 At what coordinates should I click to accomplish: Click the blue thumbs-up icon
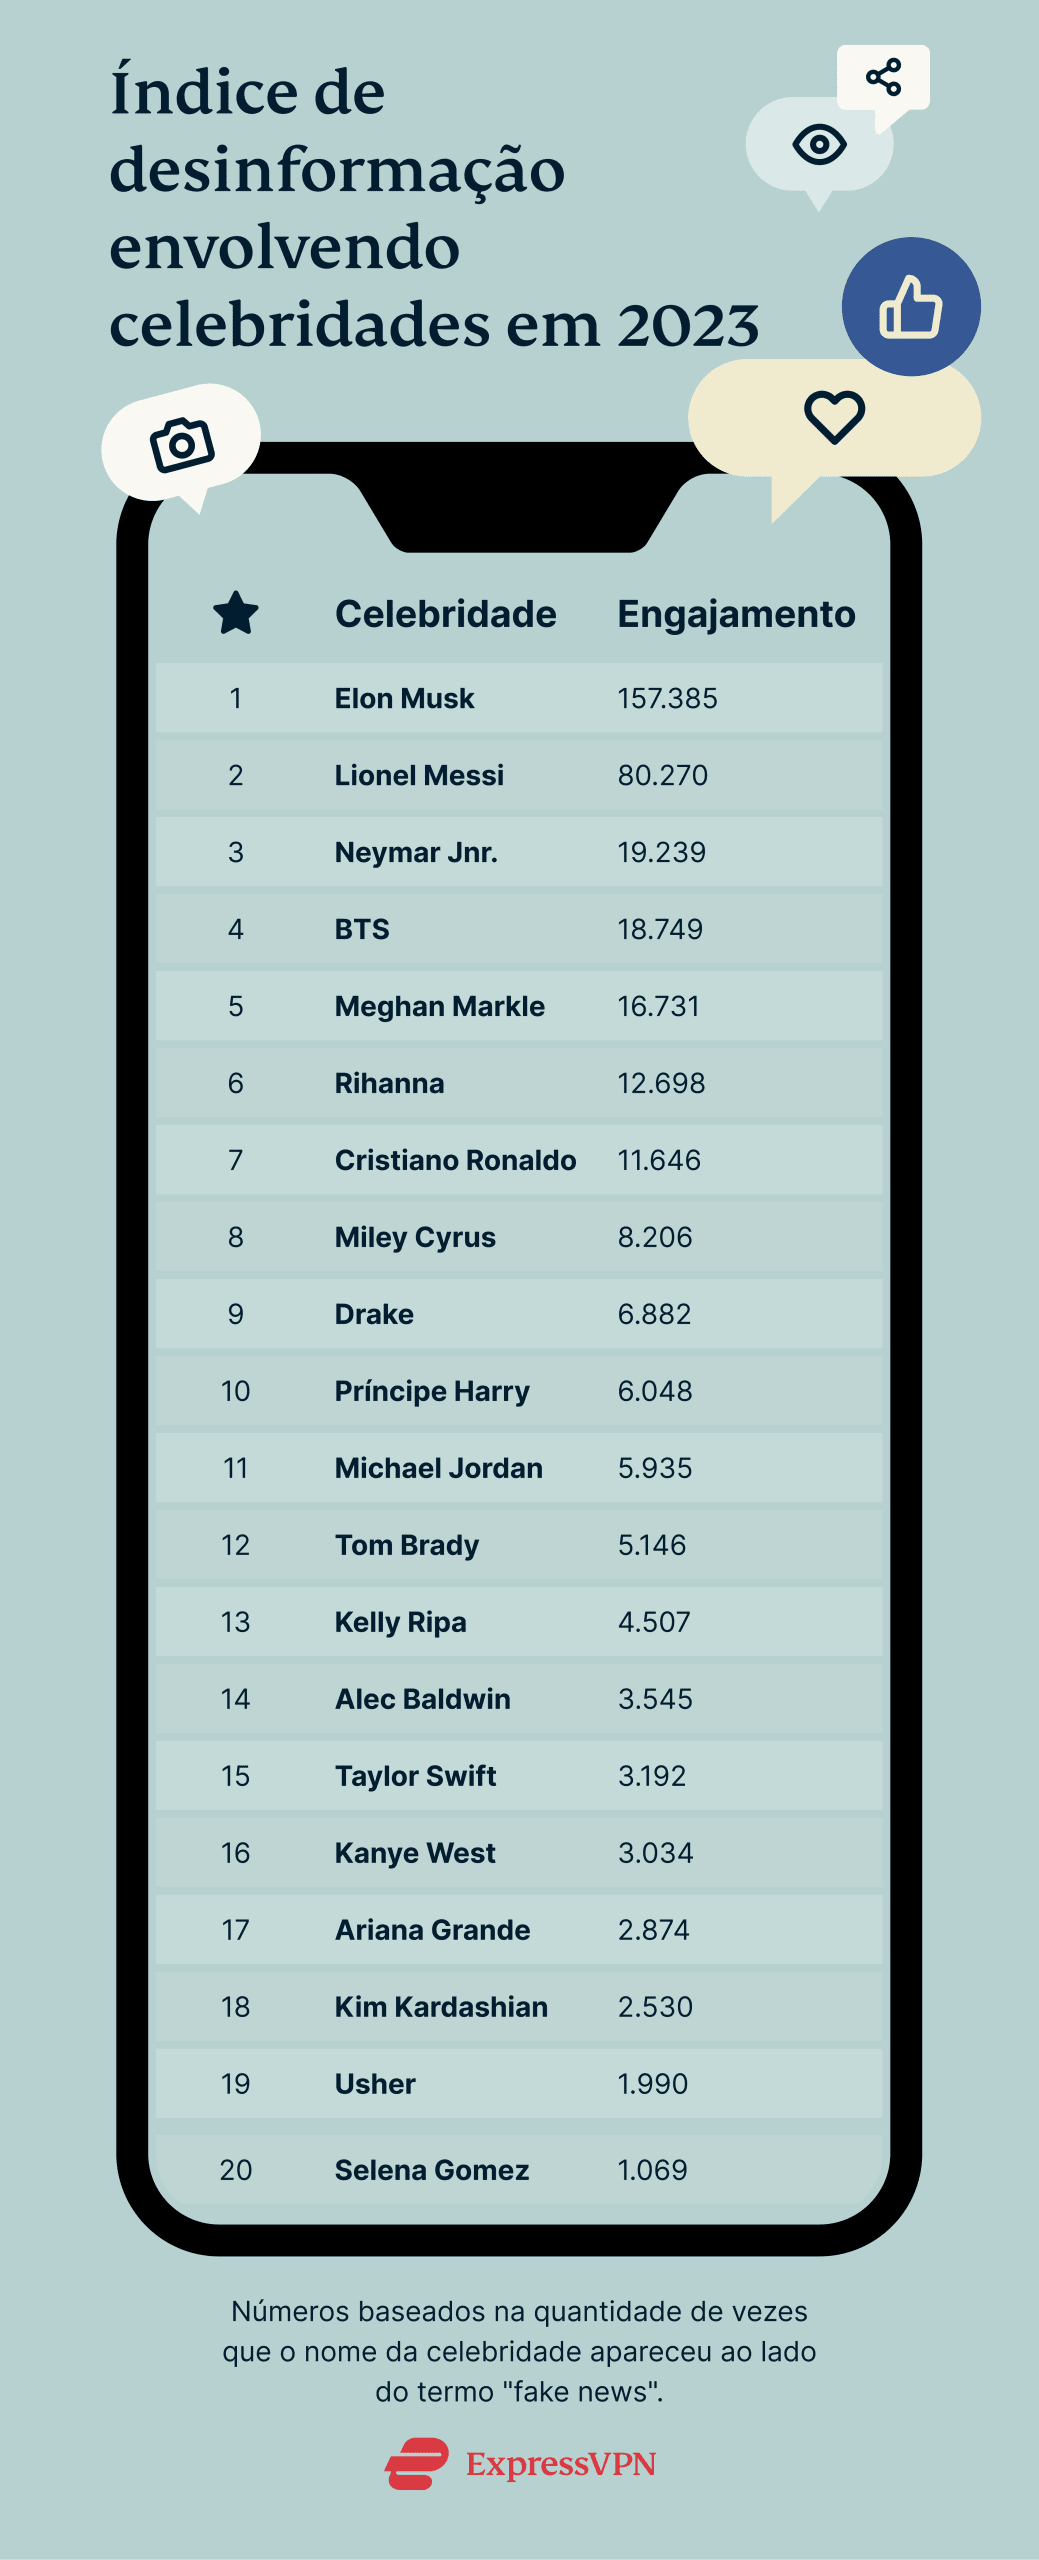pos(911,306)
